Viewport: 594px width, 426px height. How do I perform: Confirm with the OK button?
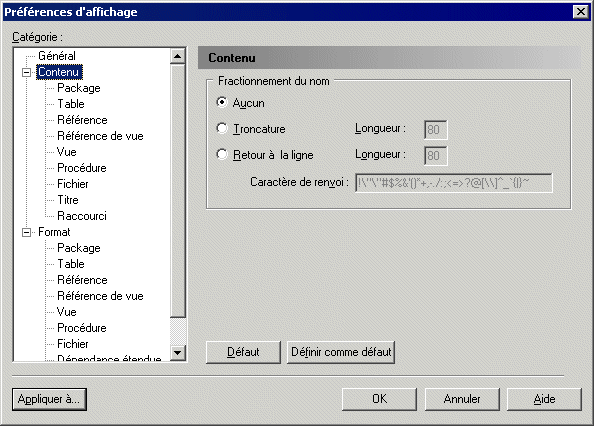point(379,399)
